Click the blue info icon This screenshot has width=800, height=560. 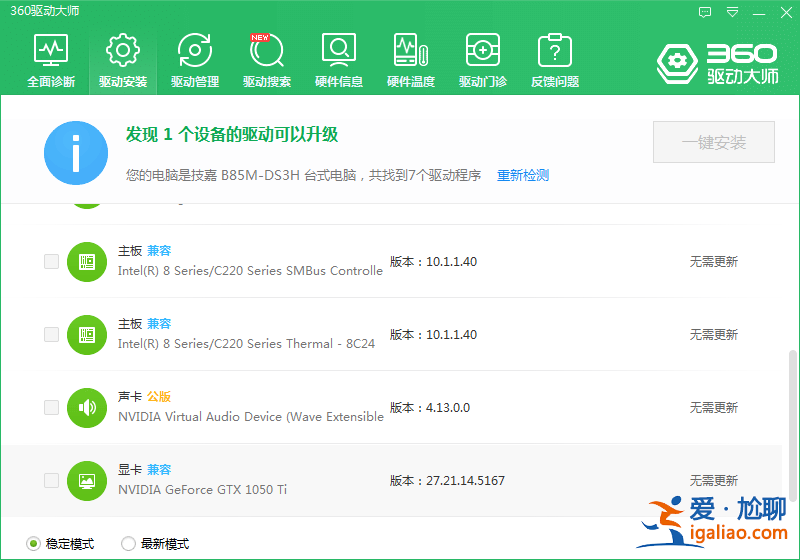76,153
